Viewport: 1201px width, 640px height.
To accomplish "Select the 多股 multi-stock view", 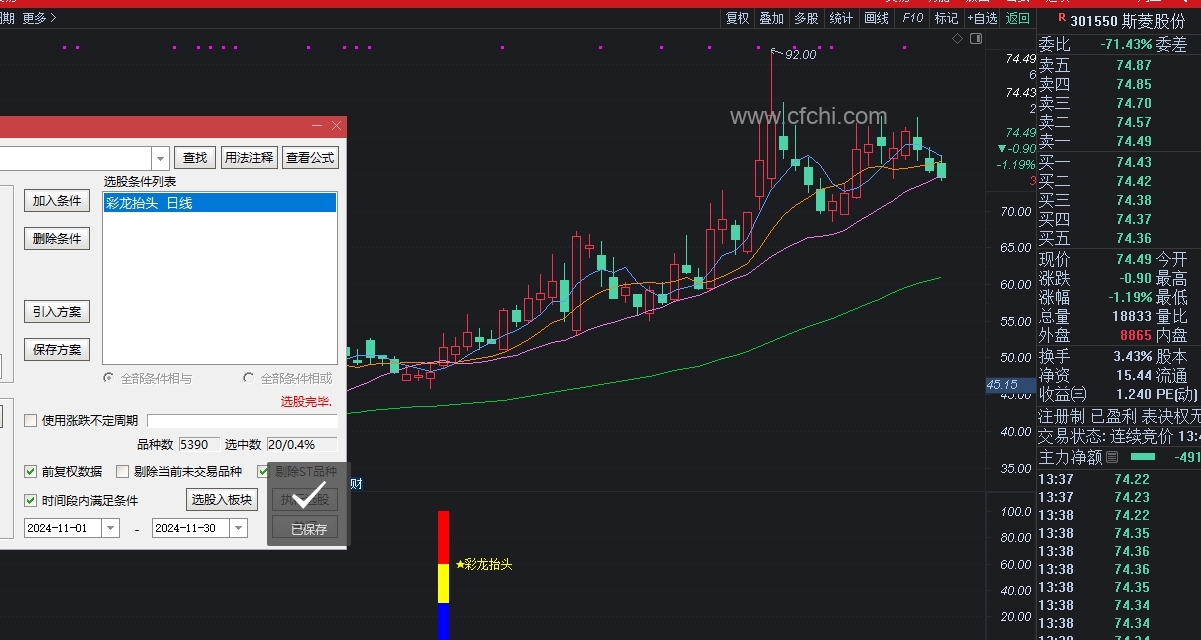I will 806,18.
